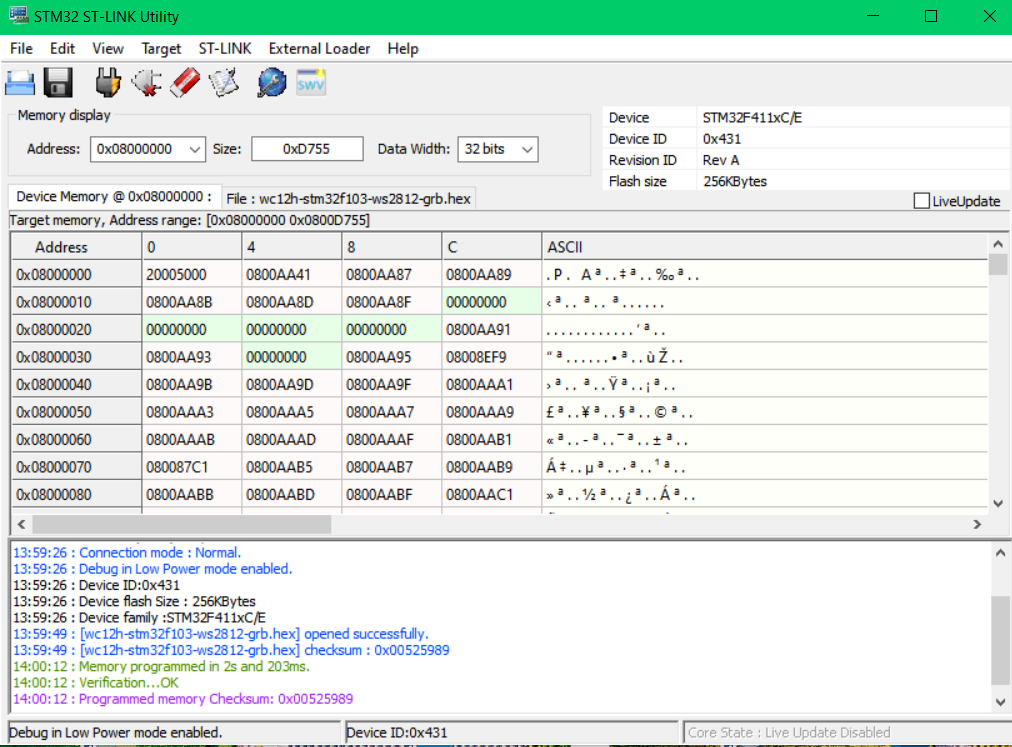Disconnect from target using red-x plug icon
The image size is (1012, 747).
(146, 83)
